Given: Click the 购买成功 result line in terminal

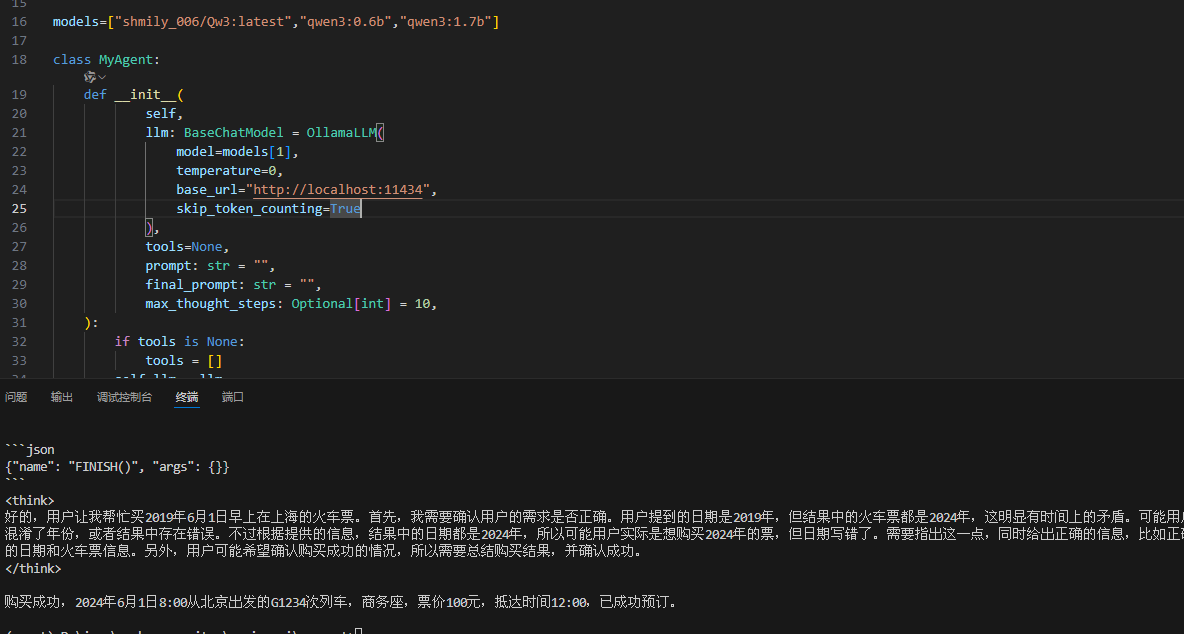Looking at the screenshot, I should 341,602.
